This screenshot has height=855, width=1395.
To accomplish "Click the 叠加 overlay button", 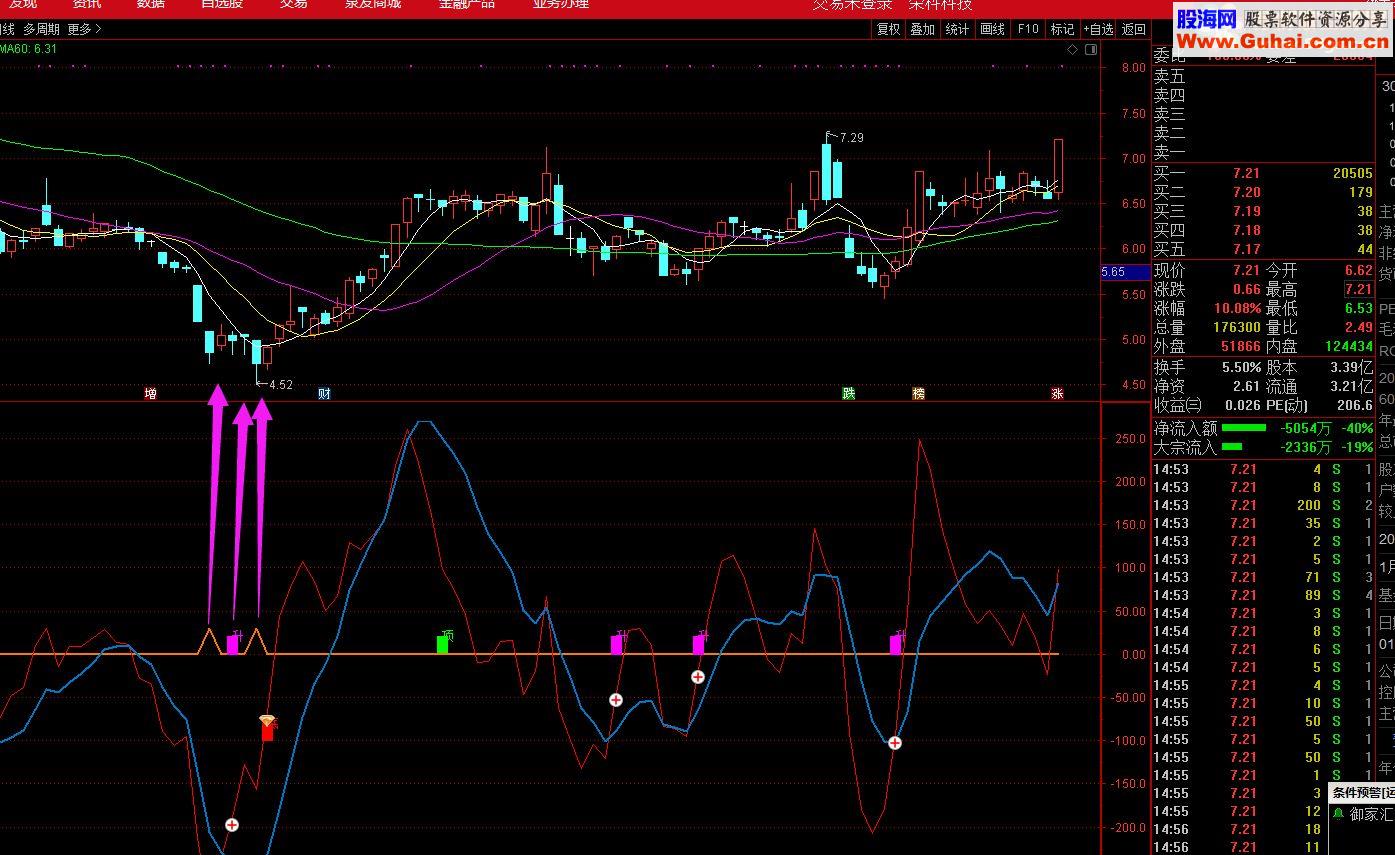I will pos(922,29).
